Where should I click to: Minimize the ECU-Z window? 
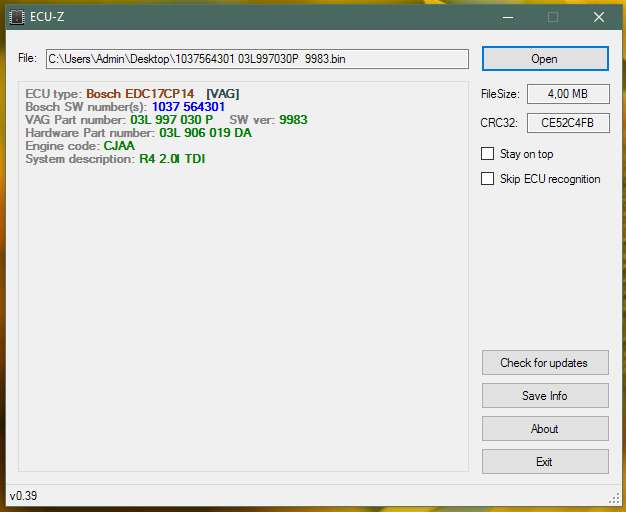[508, 17]
